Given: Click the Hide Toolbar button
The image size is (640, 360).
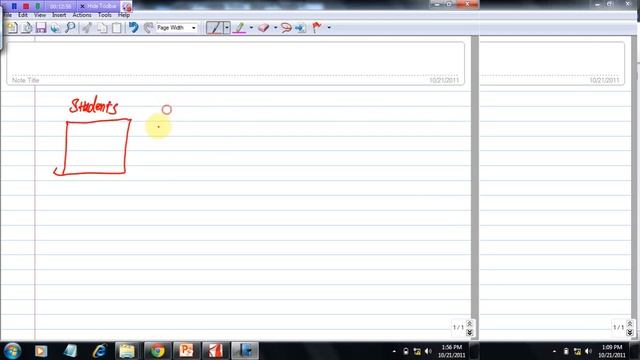Looking at the screenshot, I should pyautogui.click(x=98, y=6).
